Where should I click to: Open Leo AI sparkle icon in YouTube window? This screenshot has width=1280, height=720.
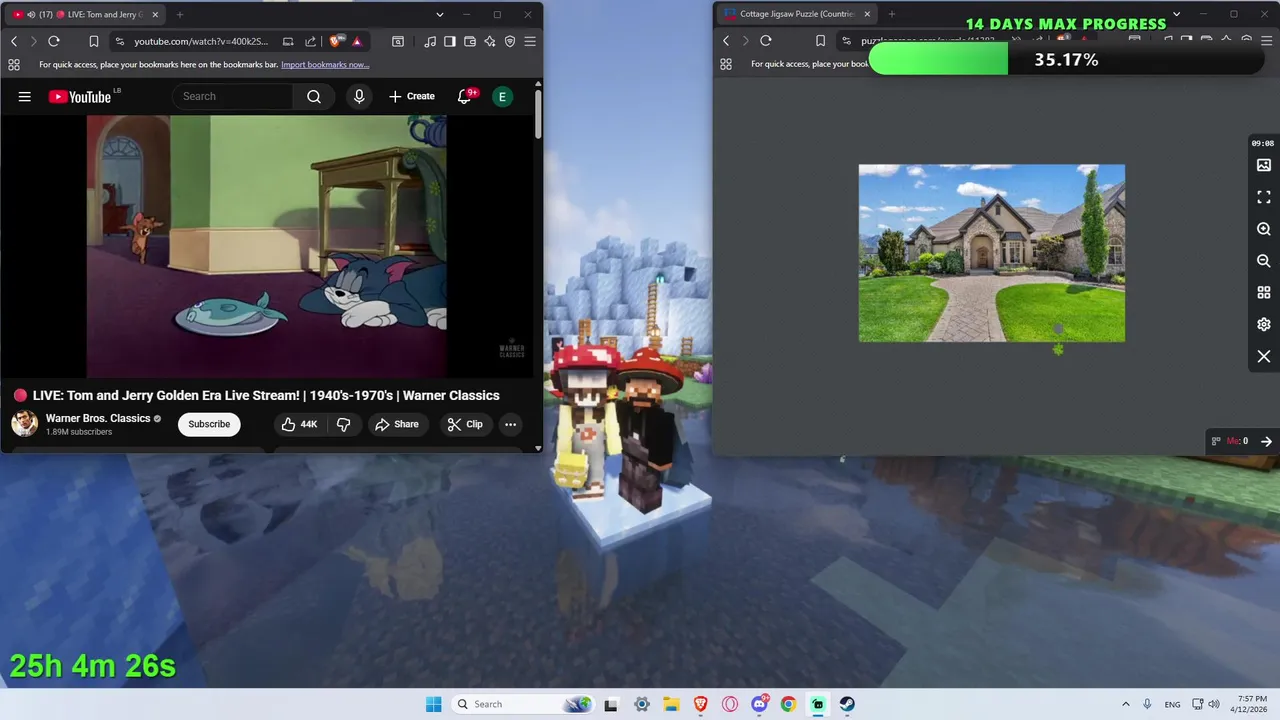tap(490, 41)
